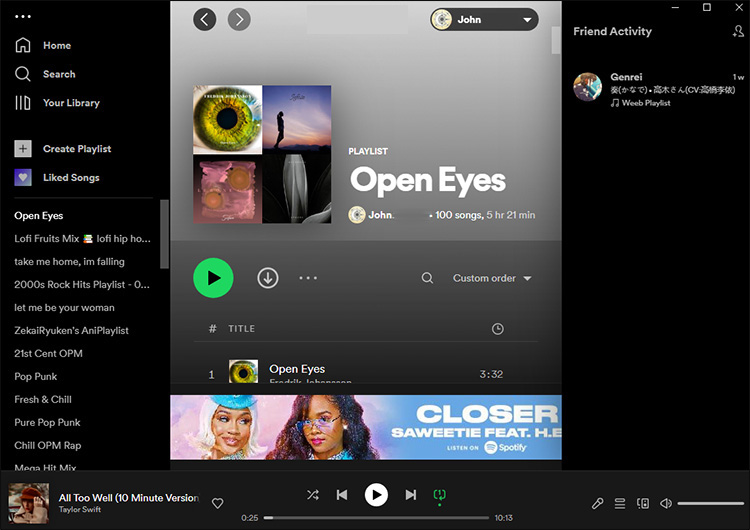Viewport: 750px width, 530px height.
Task: Open more options for the playlist
Action: click(308, 278)
